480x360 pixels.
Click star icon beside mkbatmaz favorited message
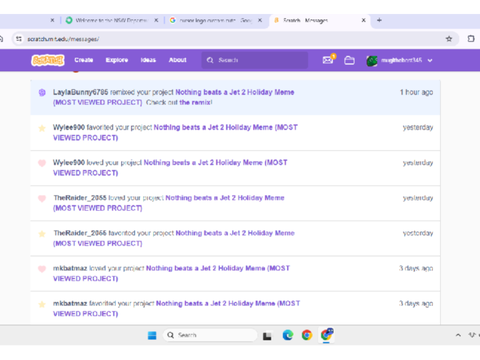42,304
